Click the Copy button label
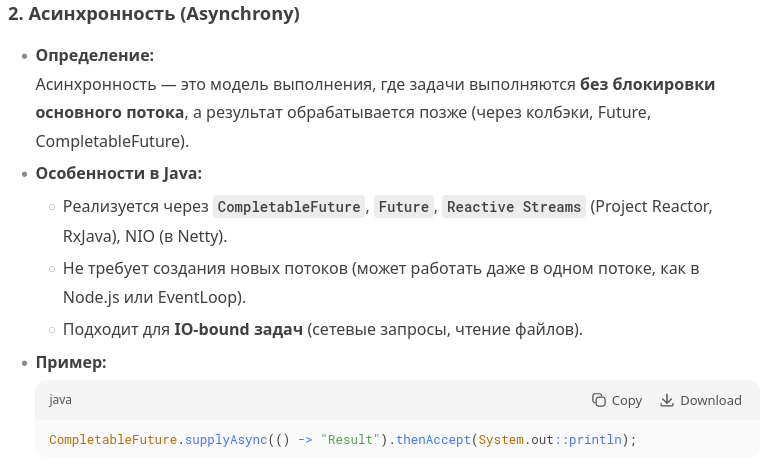 [x=626, y=401]
